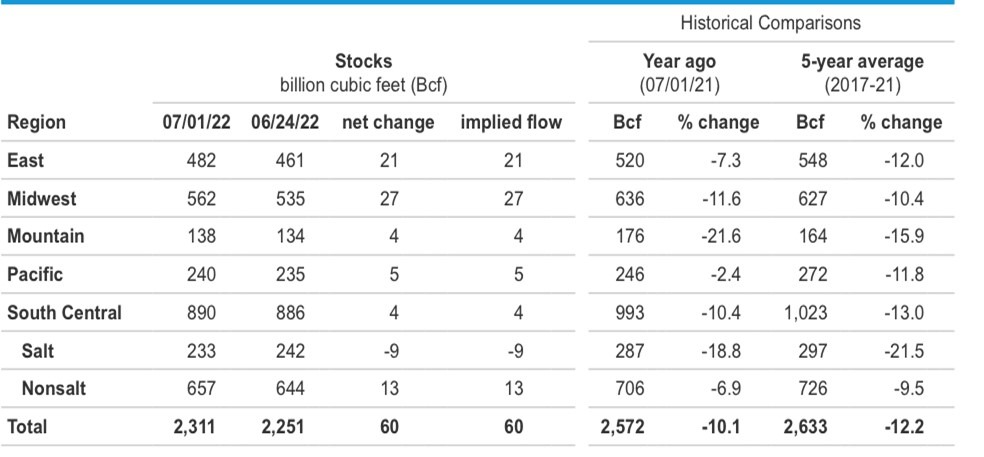Click the 06/24/22 stocks column header
The image size is (984, 457).
(284, 123)
